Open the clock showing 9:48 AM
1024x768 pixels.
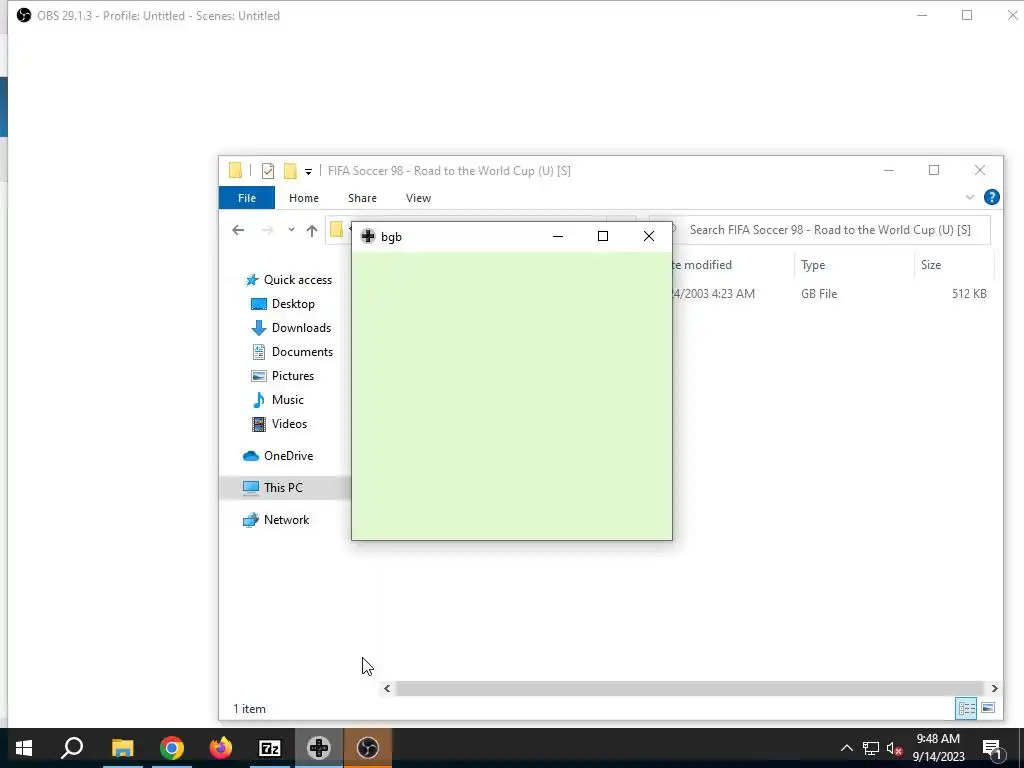[x=938, y=748]
